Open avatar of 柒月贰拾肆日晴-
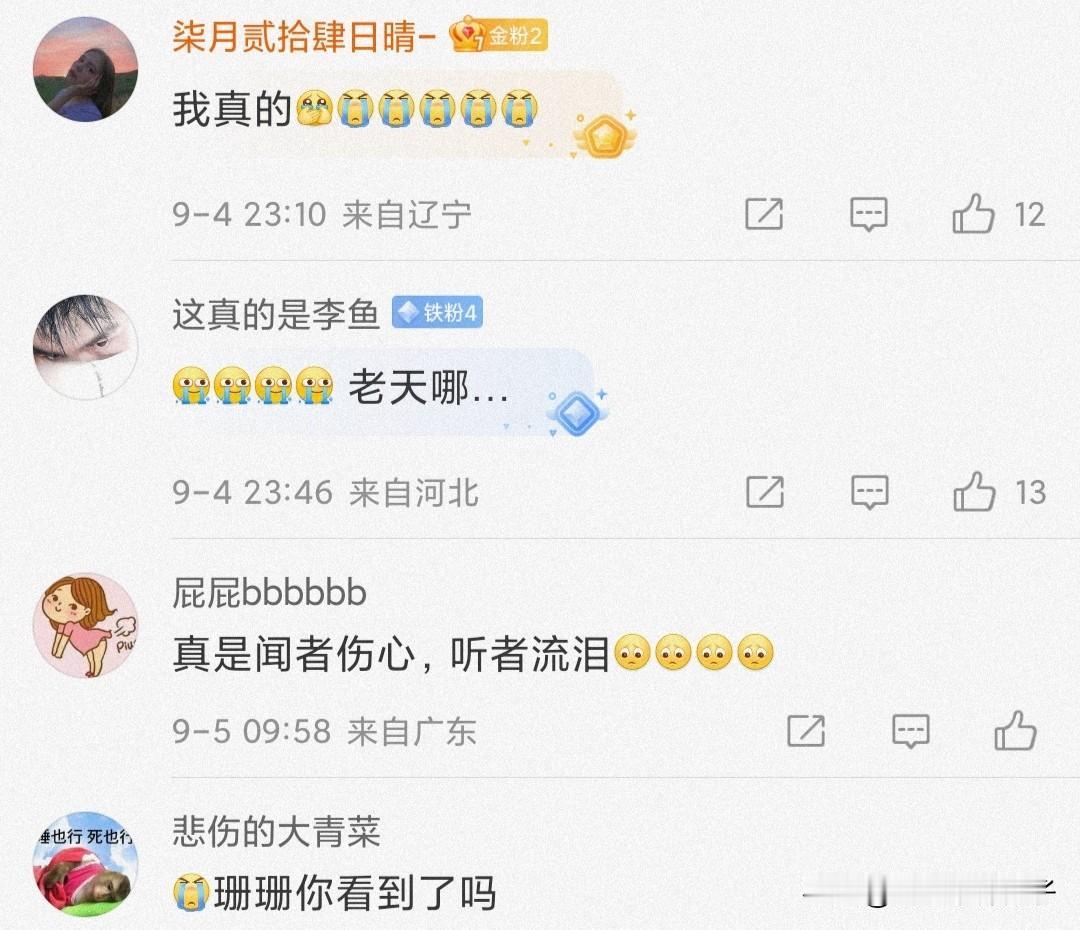 85,70
